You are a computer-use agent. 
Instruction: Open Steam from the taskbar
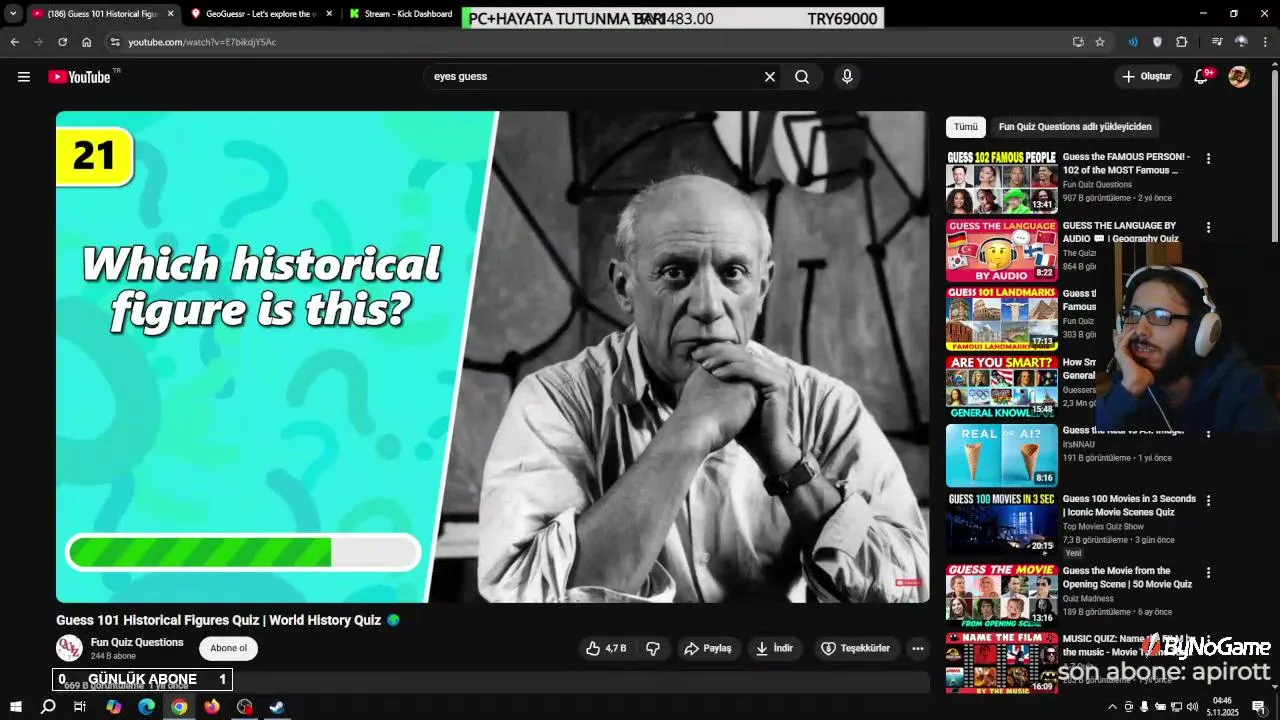[277, 707]
